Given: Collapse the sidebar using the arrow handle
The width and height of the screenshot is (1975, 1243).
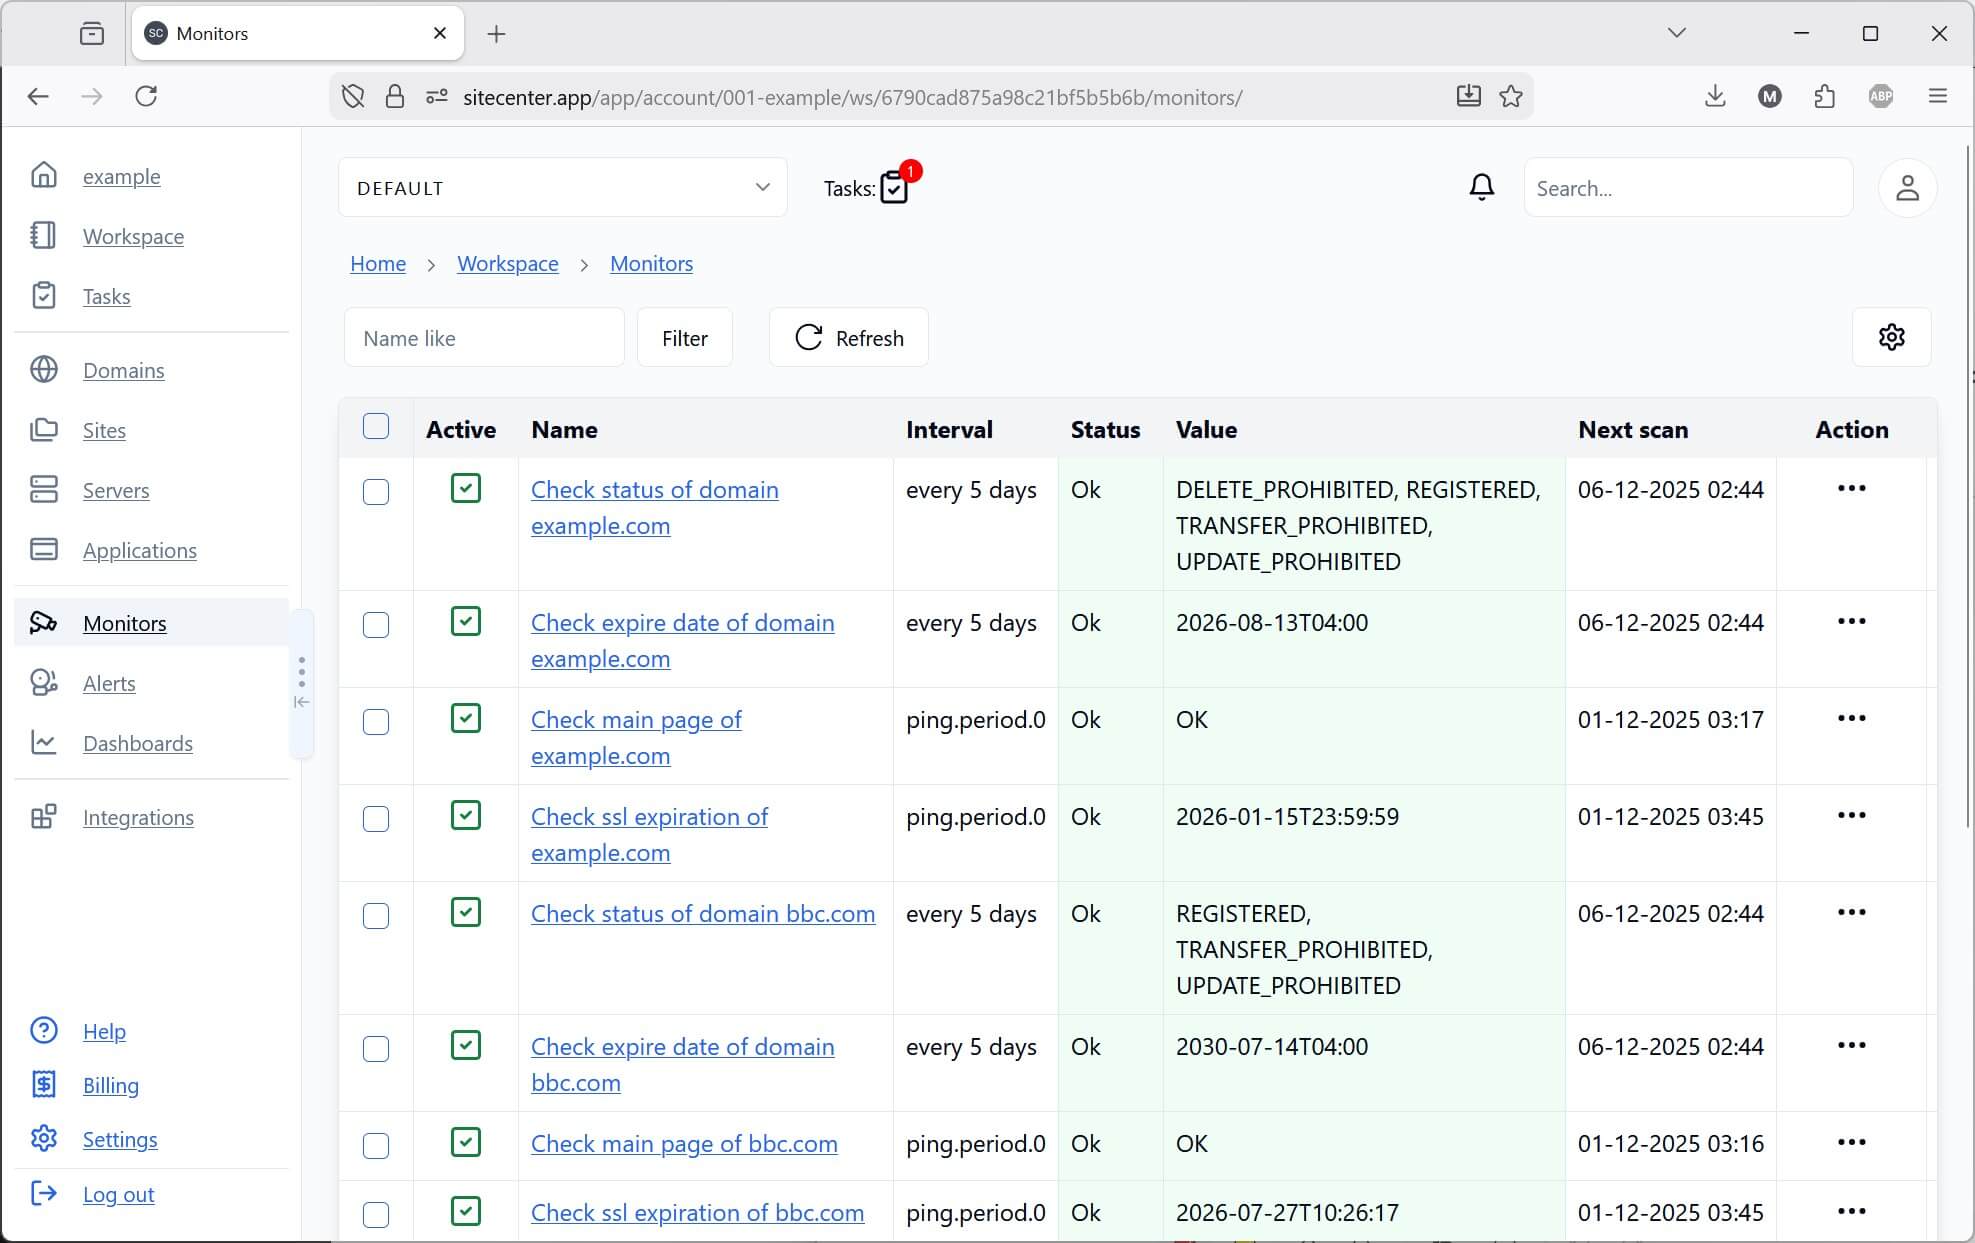Looking at the screenshot, I should pyautogui.click(x=301, y=702).
